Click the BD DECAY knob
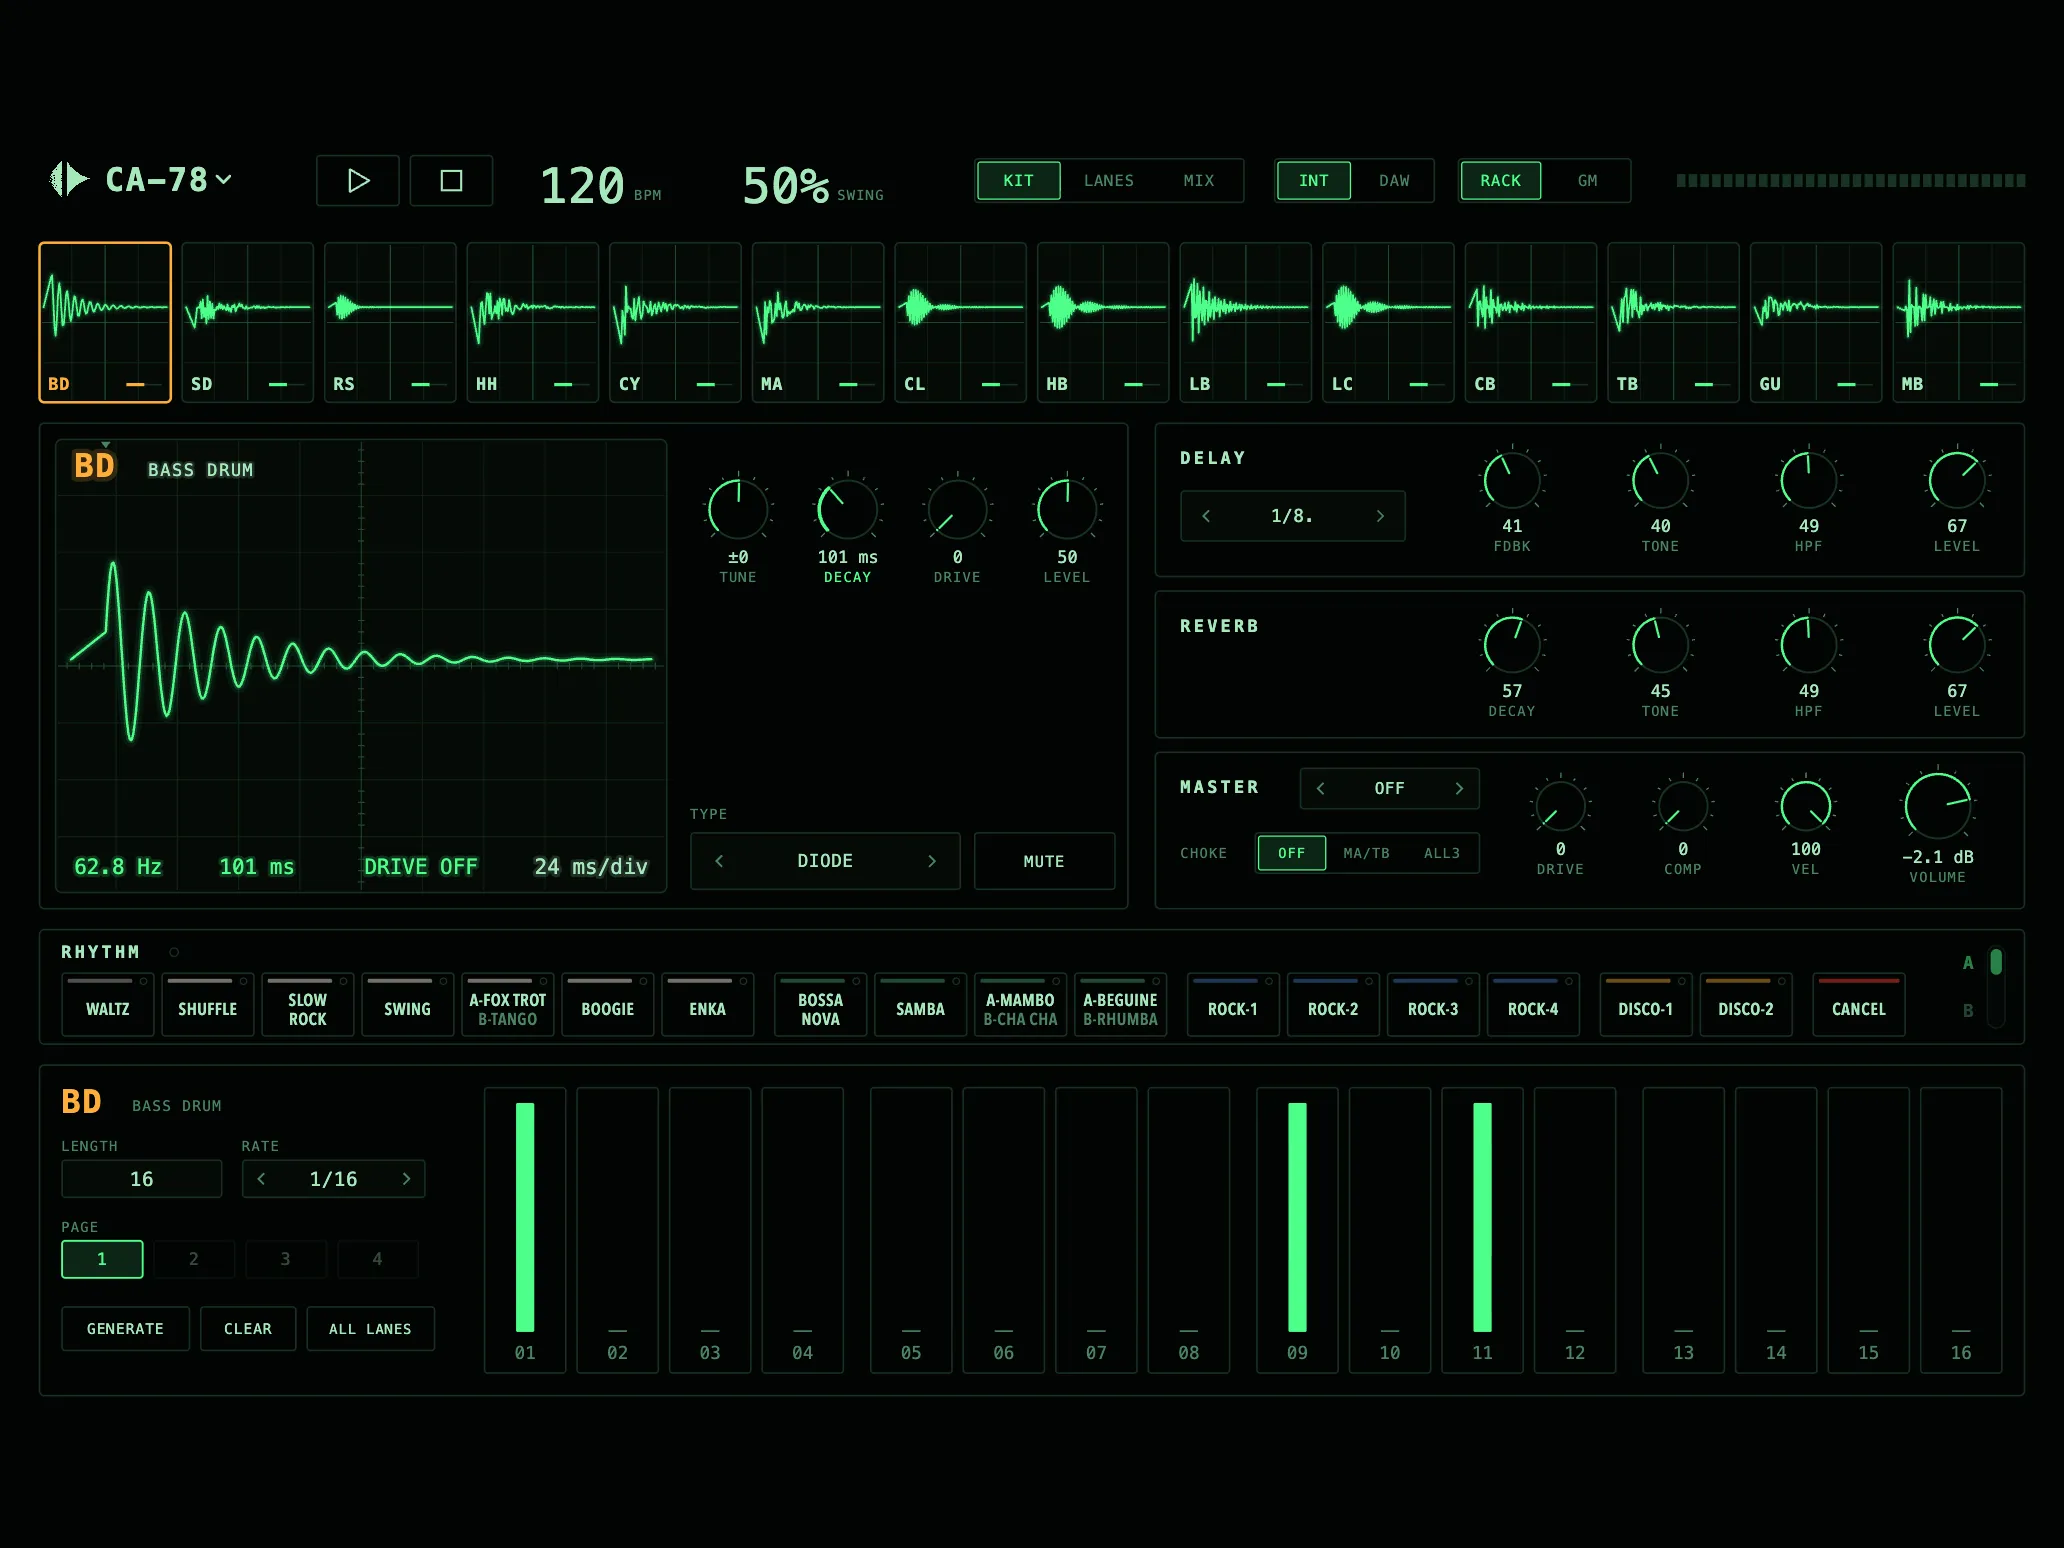Screen dimensions: 2064x1548 [847, 509]
